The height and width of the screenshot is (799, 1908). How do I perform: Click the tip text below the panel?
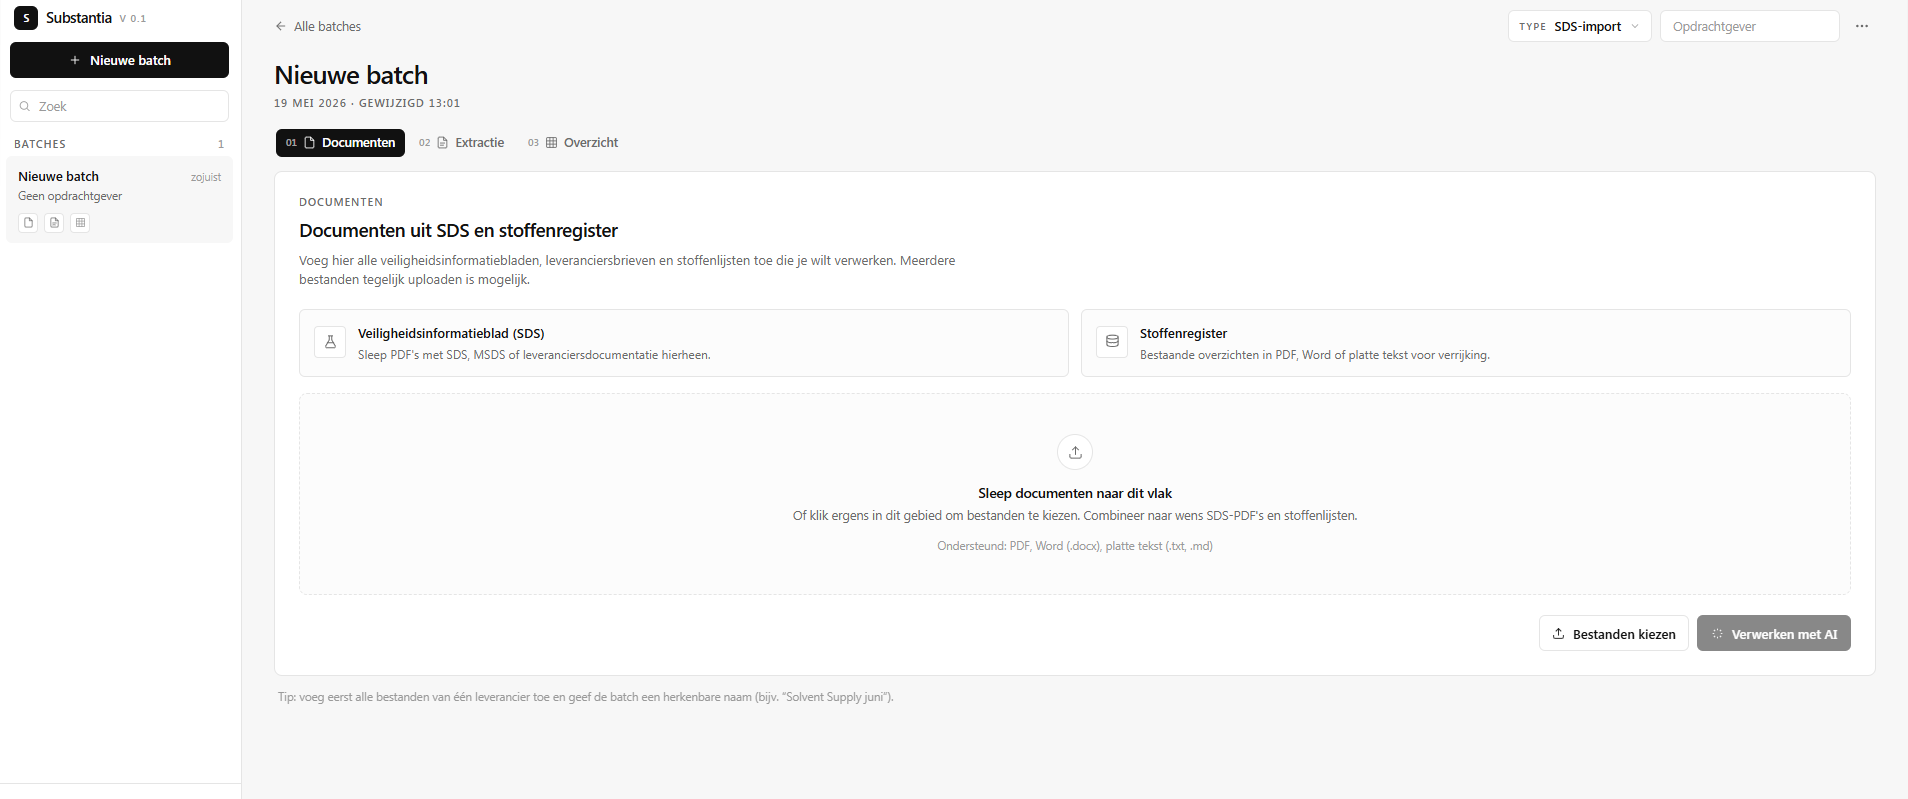[586, 697]
